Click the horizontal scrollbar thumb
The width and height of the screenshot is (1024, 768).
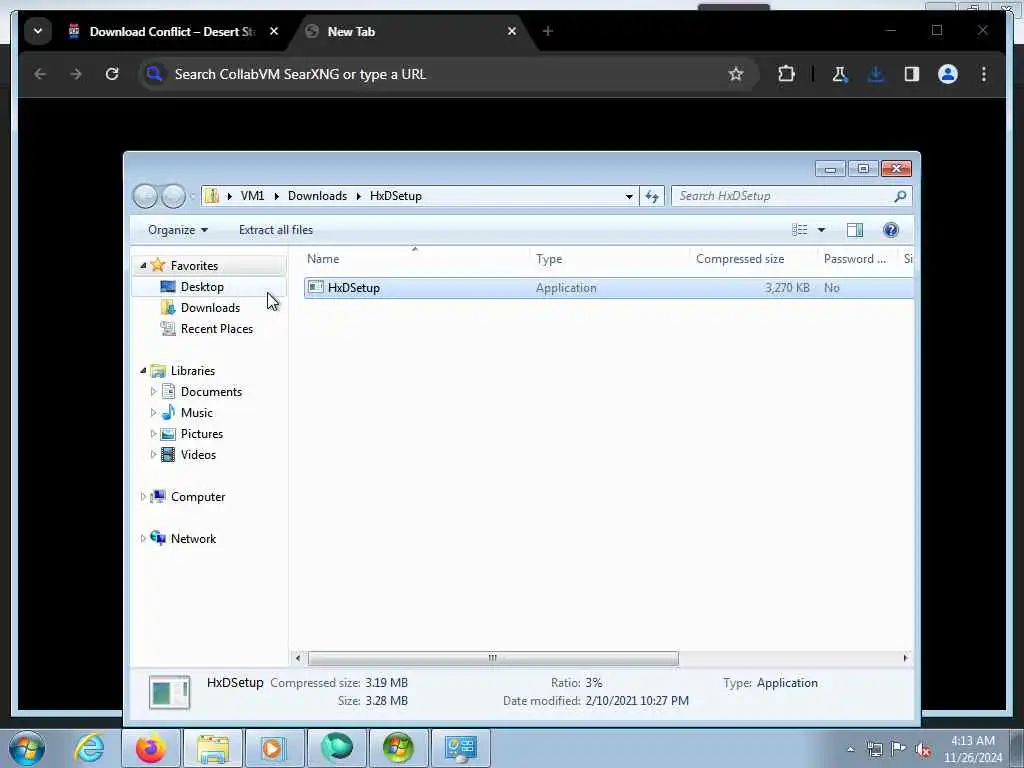(x=493, y=658)
